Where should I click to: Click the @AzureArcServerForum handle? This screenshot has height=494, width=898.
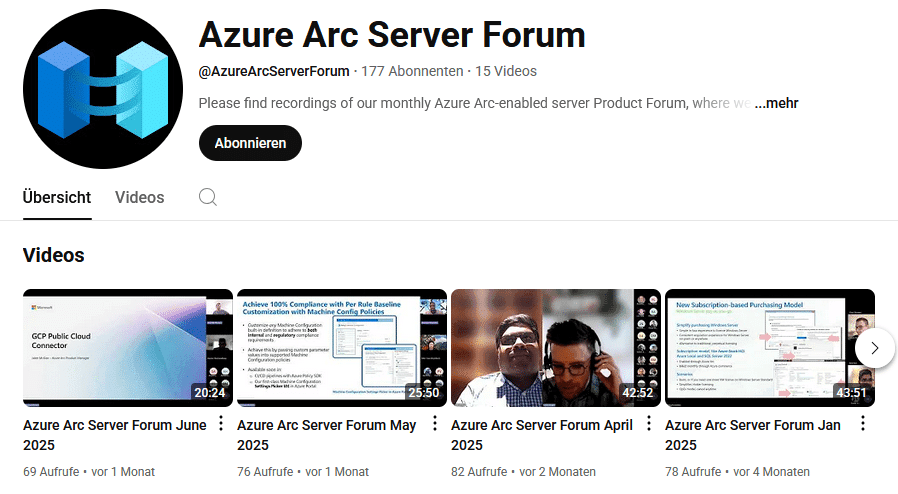click(274, 72)
